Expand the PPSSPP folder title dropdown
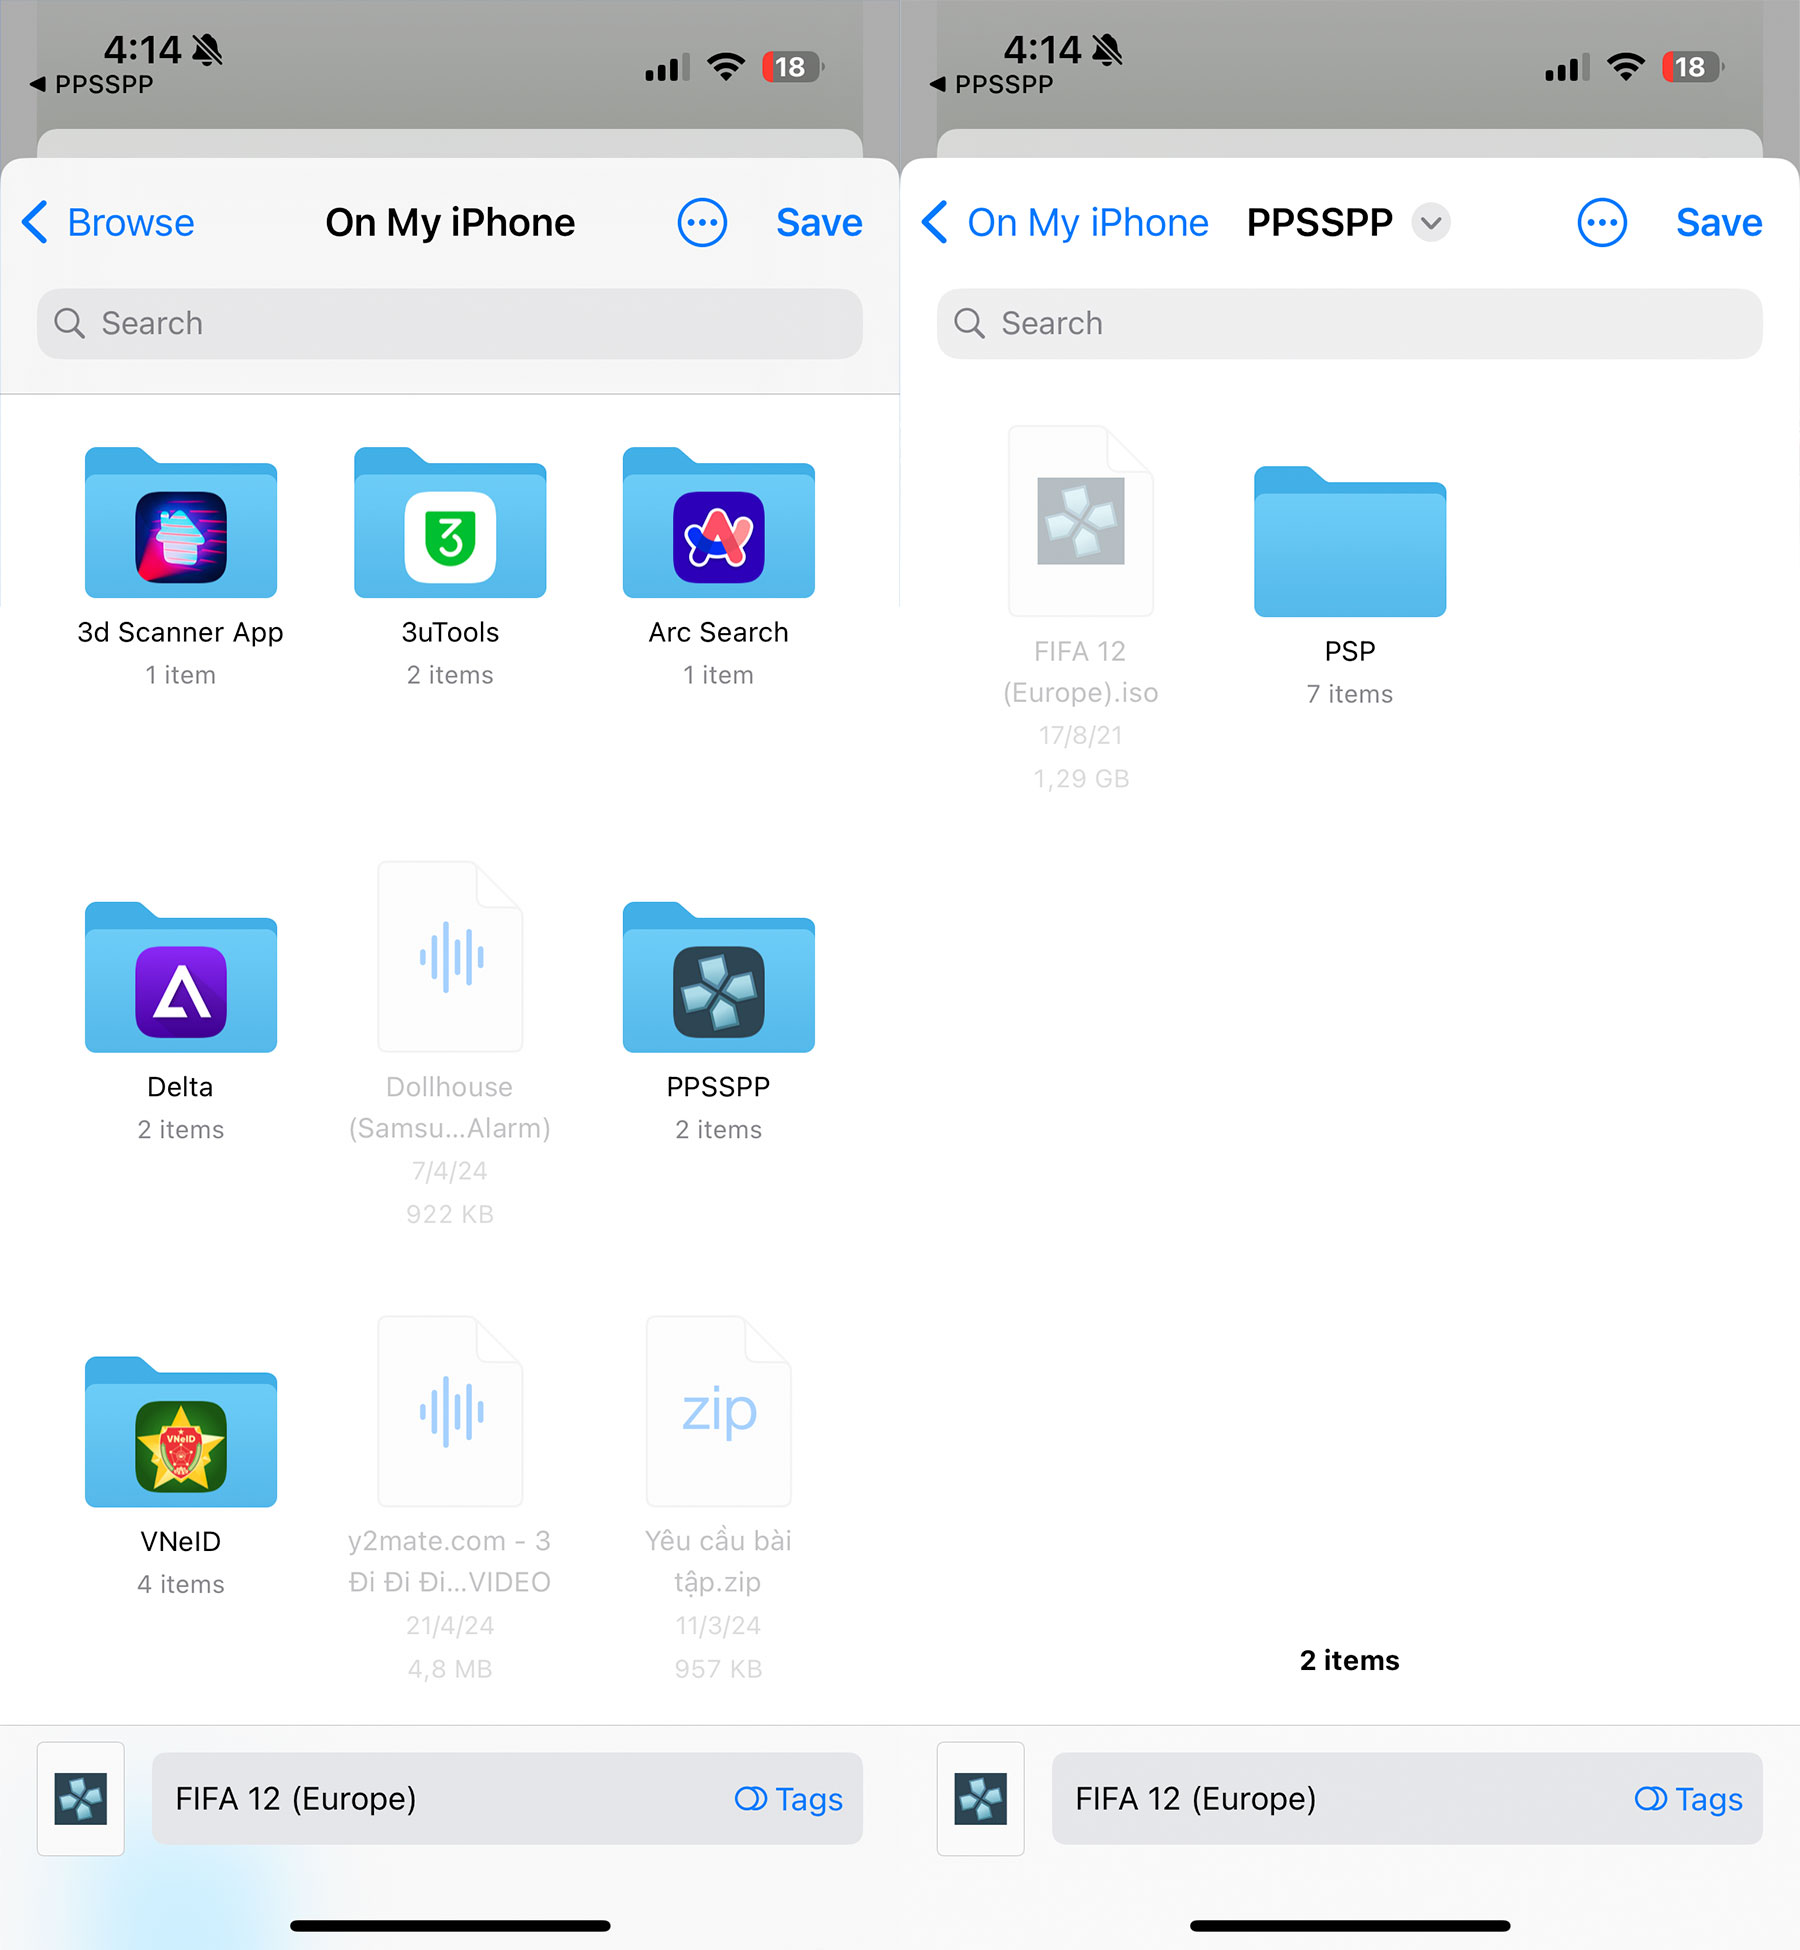This screenshot has height=1950, width=1800. point(1431,222)
